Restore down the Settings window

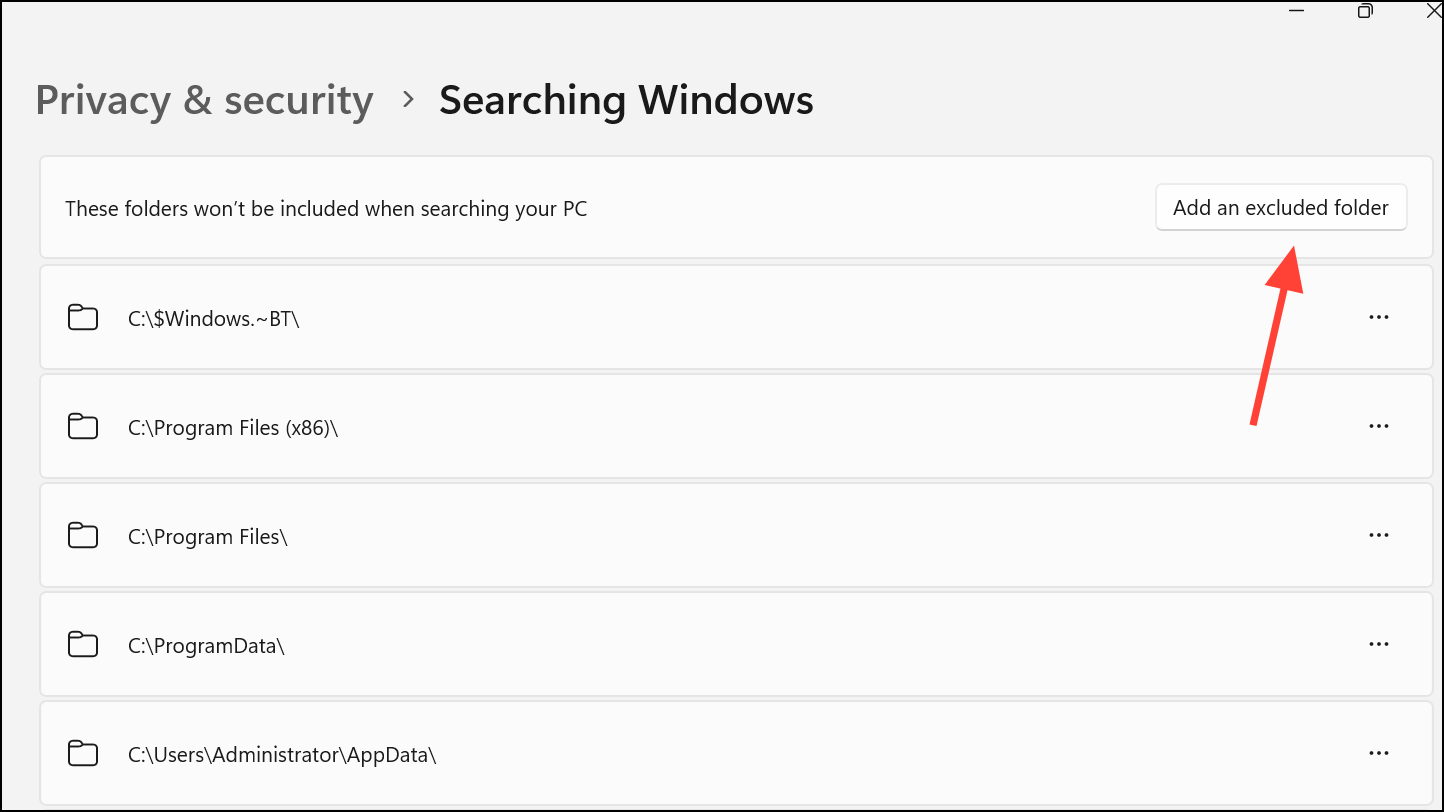point(1365,10)
